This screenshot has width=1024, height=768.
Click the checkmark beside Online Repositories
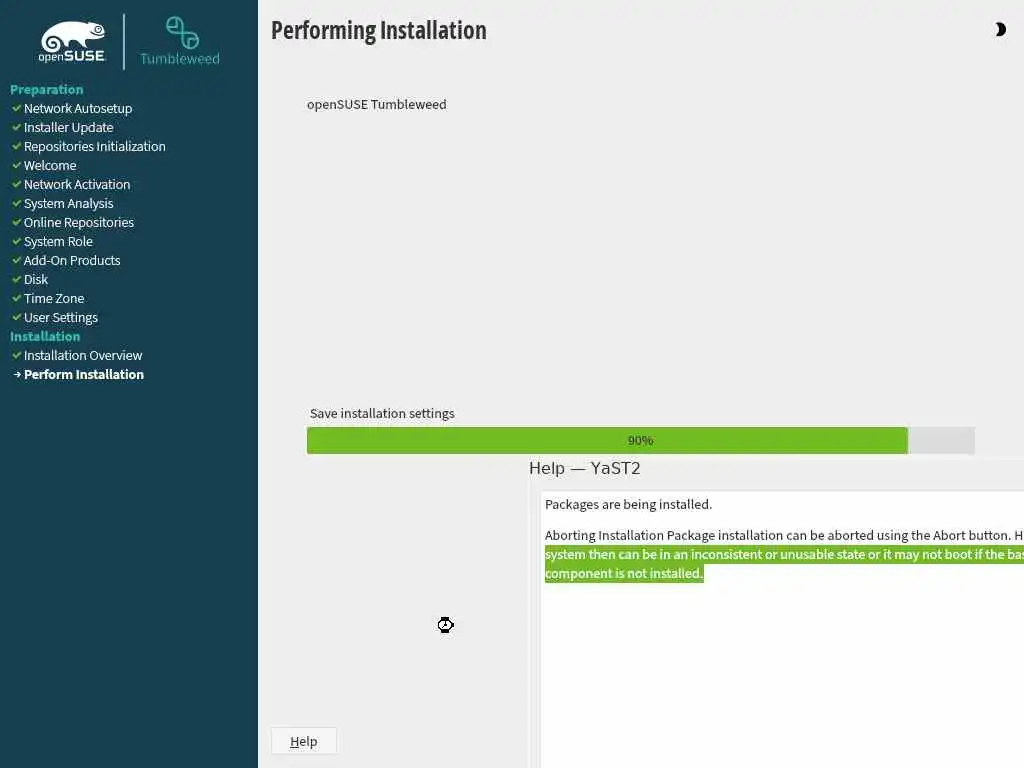(x=17, y=222)
